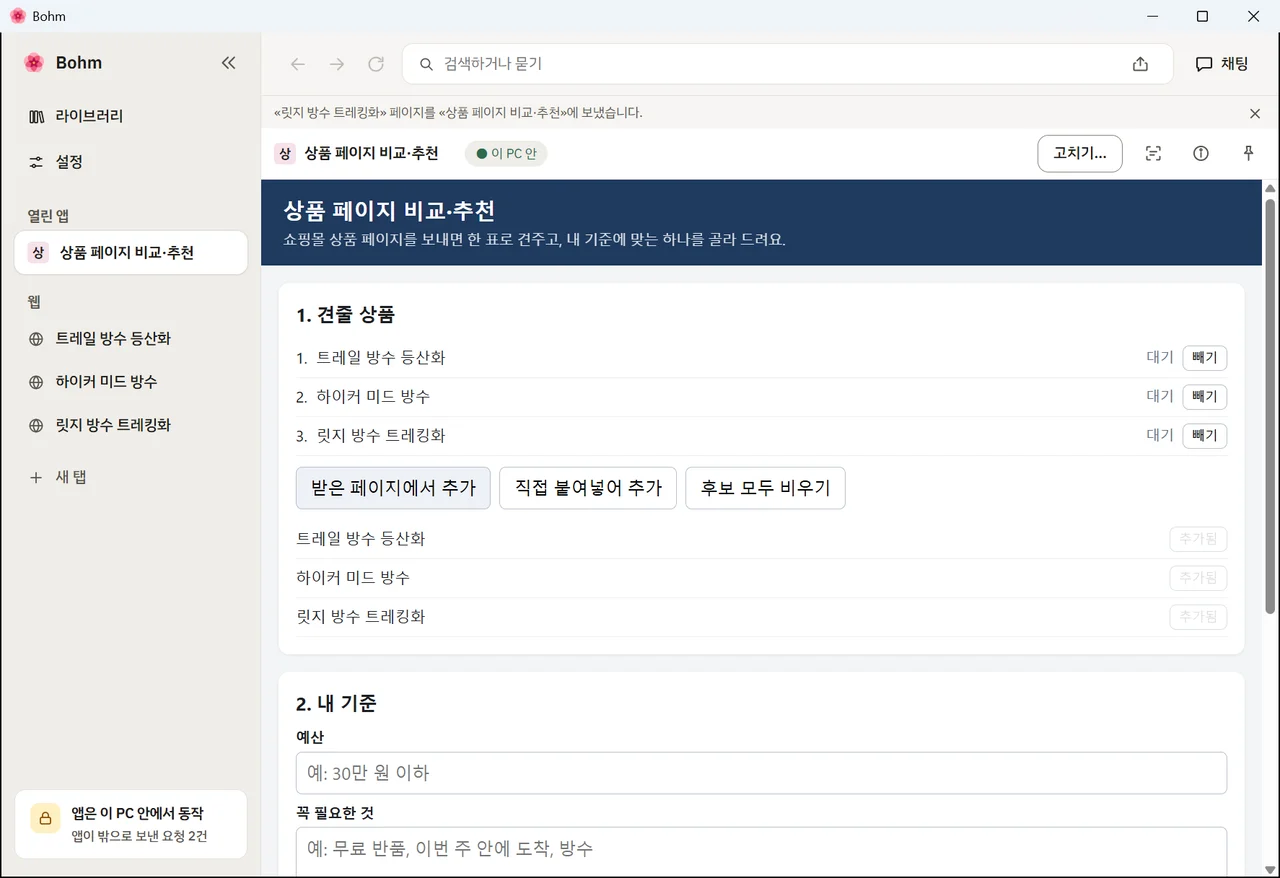Pin the app with the pin icon
Image resolution: width=1280 pixels, height=878 pixels.
tap(1248, 153)
